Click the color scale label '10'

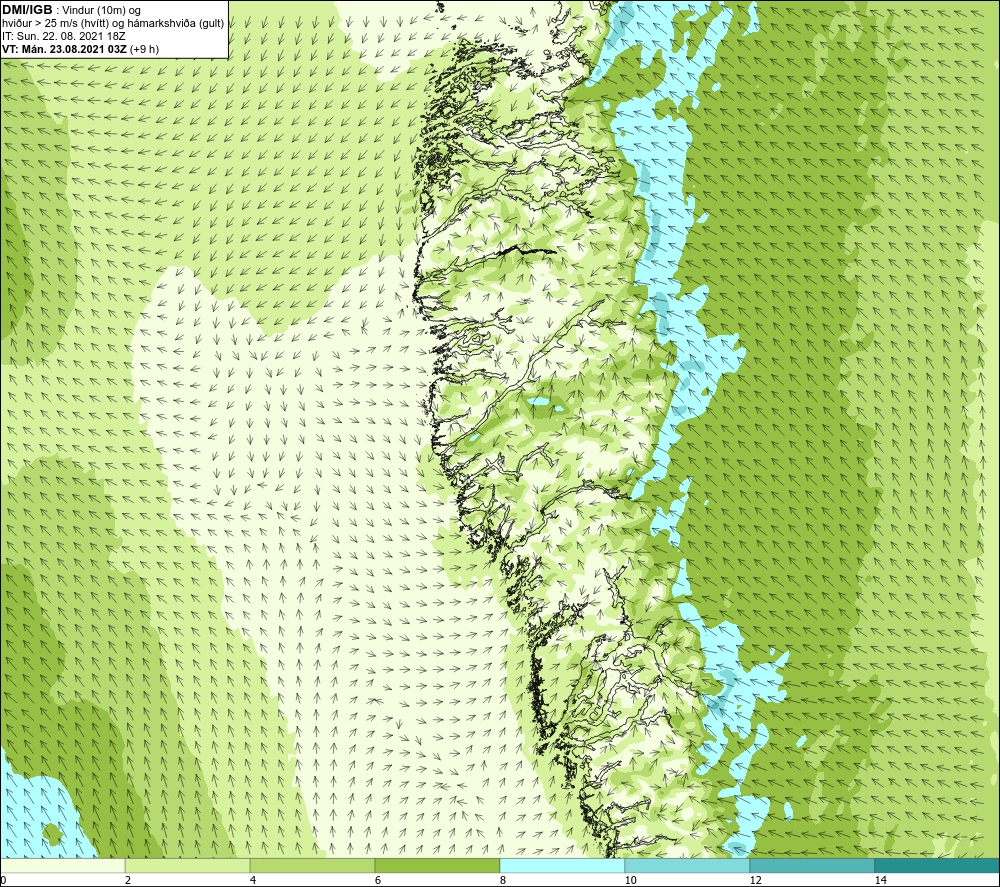tap(630, 880)
